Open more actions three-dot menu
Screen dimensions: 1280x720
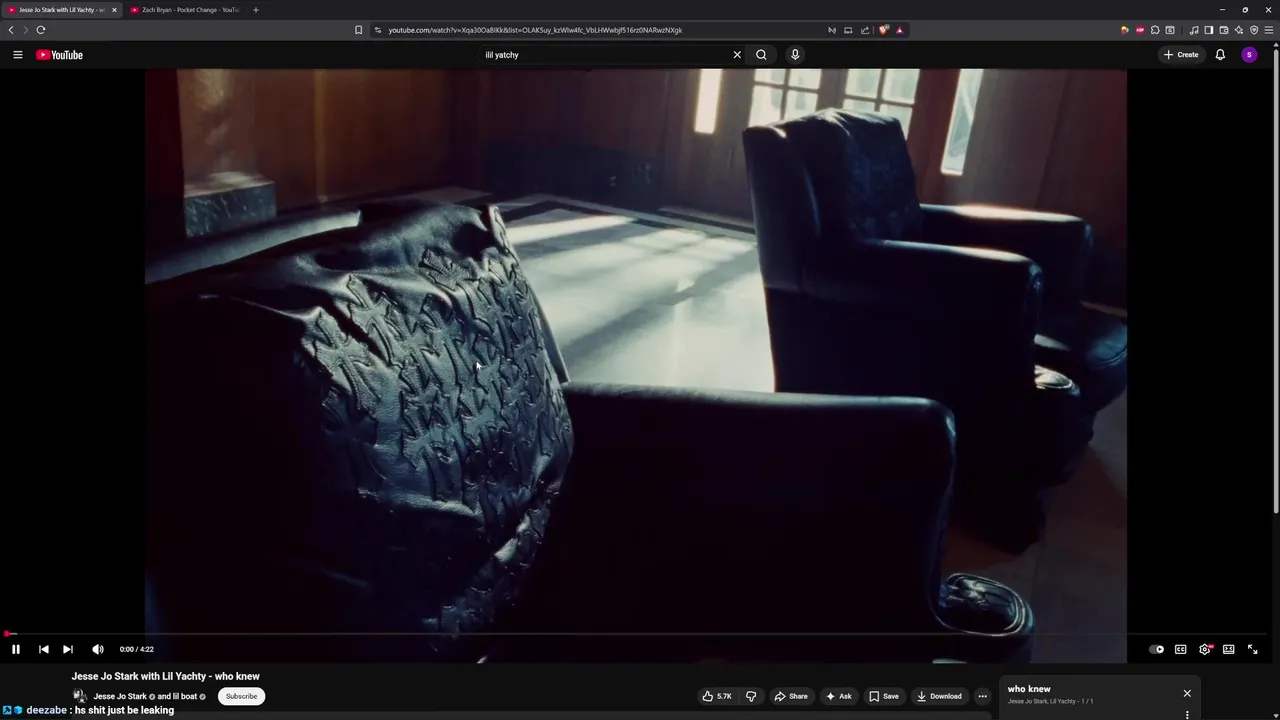pos(982,696)
